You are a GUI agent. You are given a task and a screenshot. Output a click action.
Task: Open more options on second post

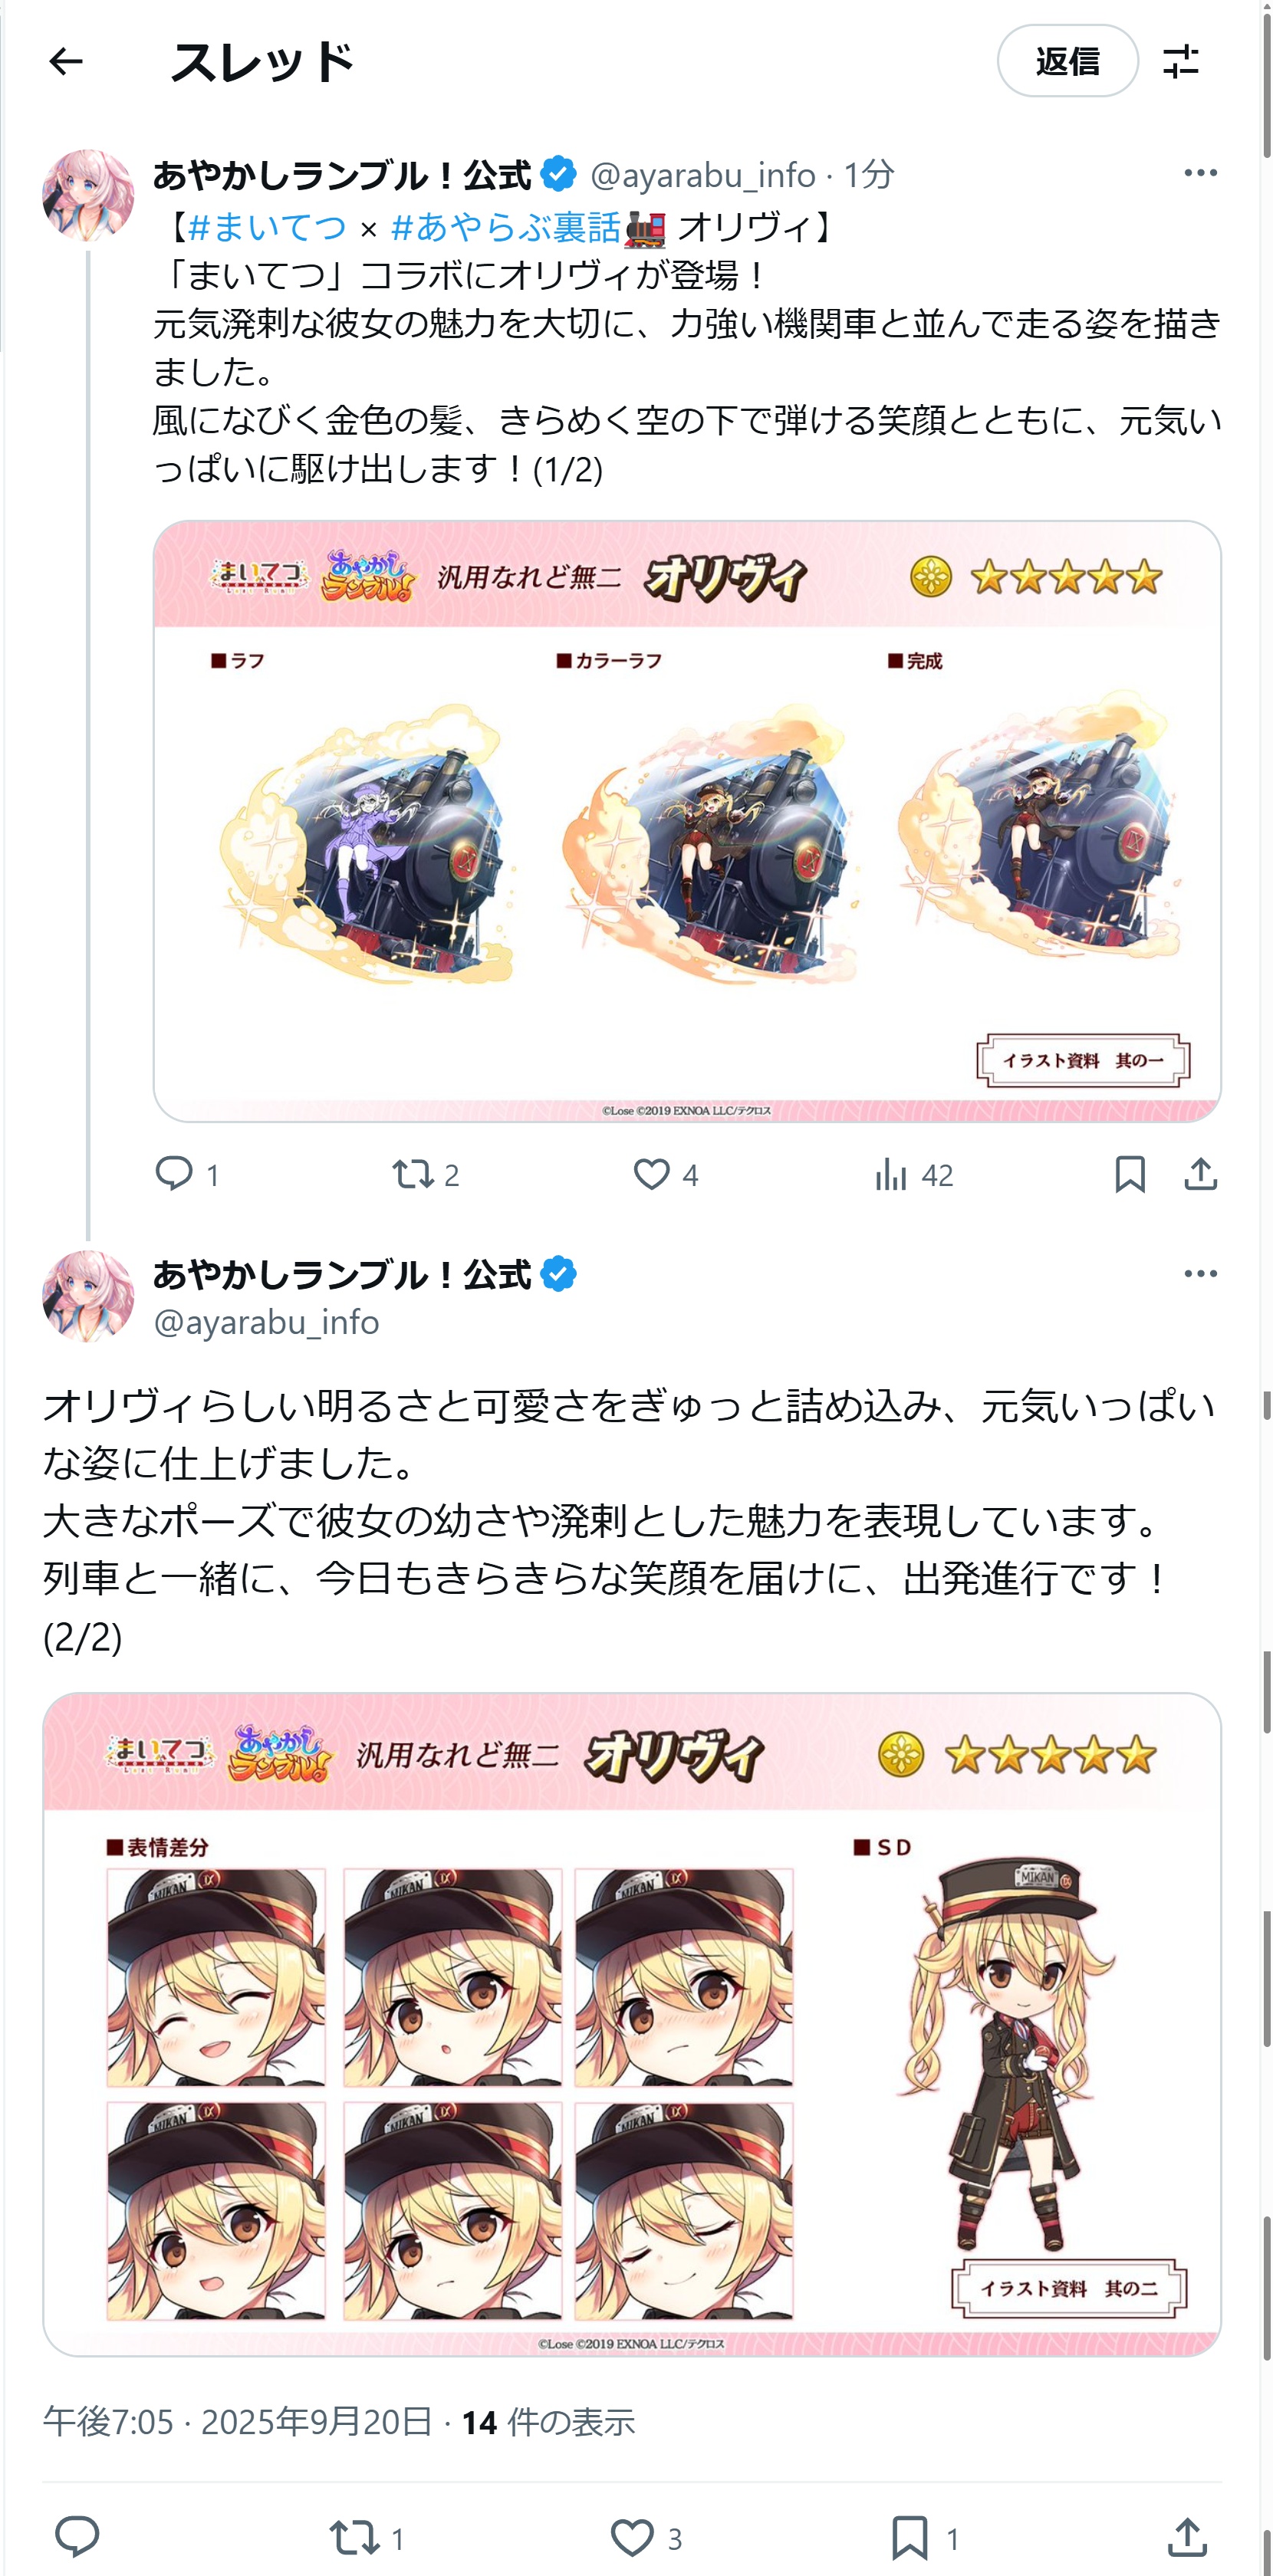click(1200, 1274)
